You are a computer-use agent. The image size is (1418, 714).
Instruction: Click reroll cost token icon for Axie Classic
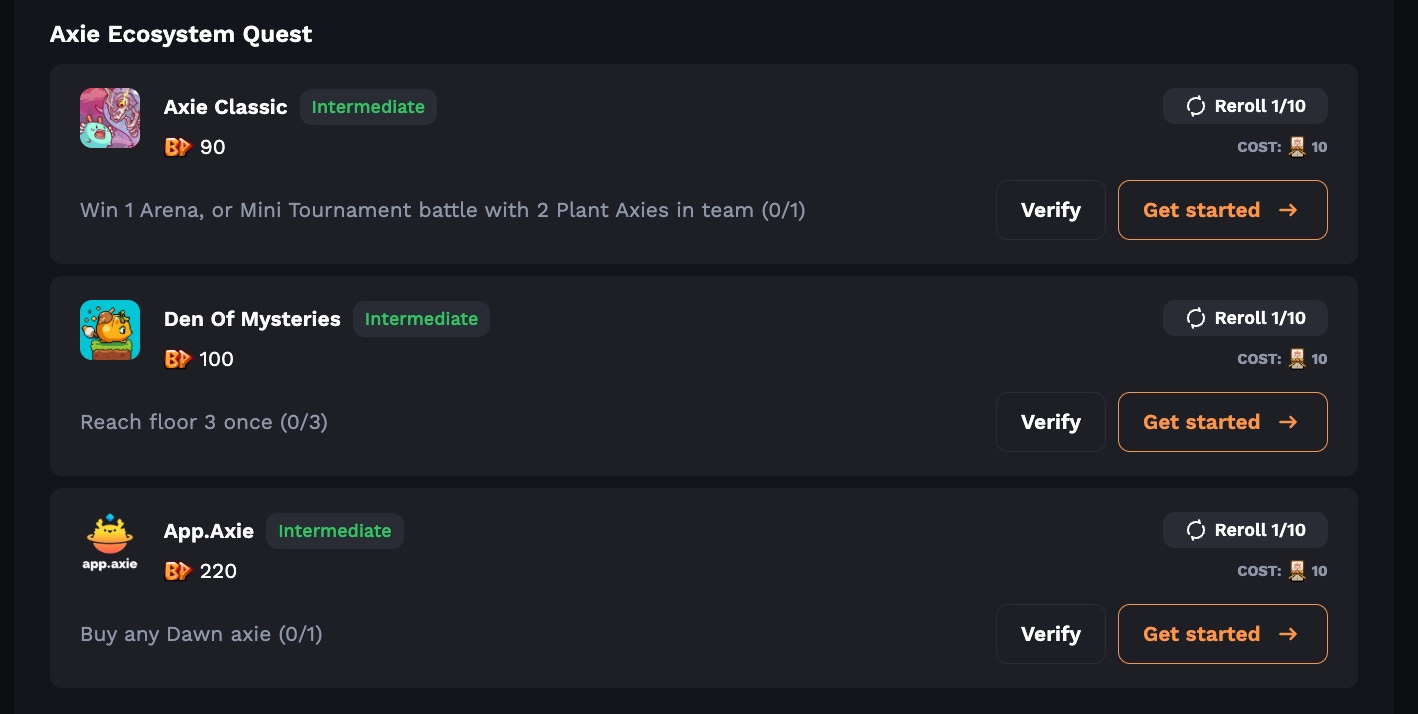tap(1297, 147)
